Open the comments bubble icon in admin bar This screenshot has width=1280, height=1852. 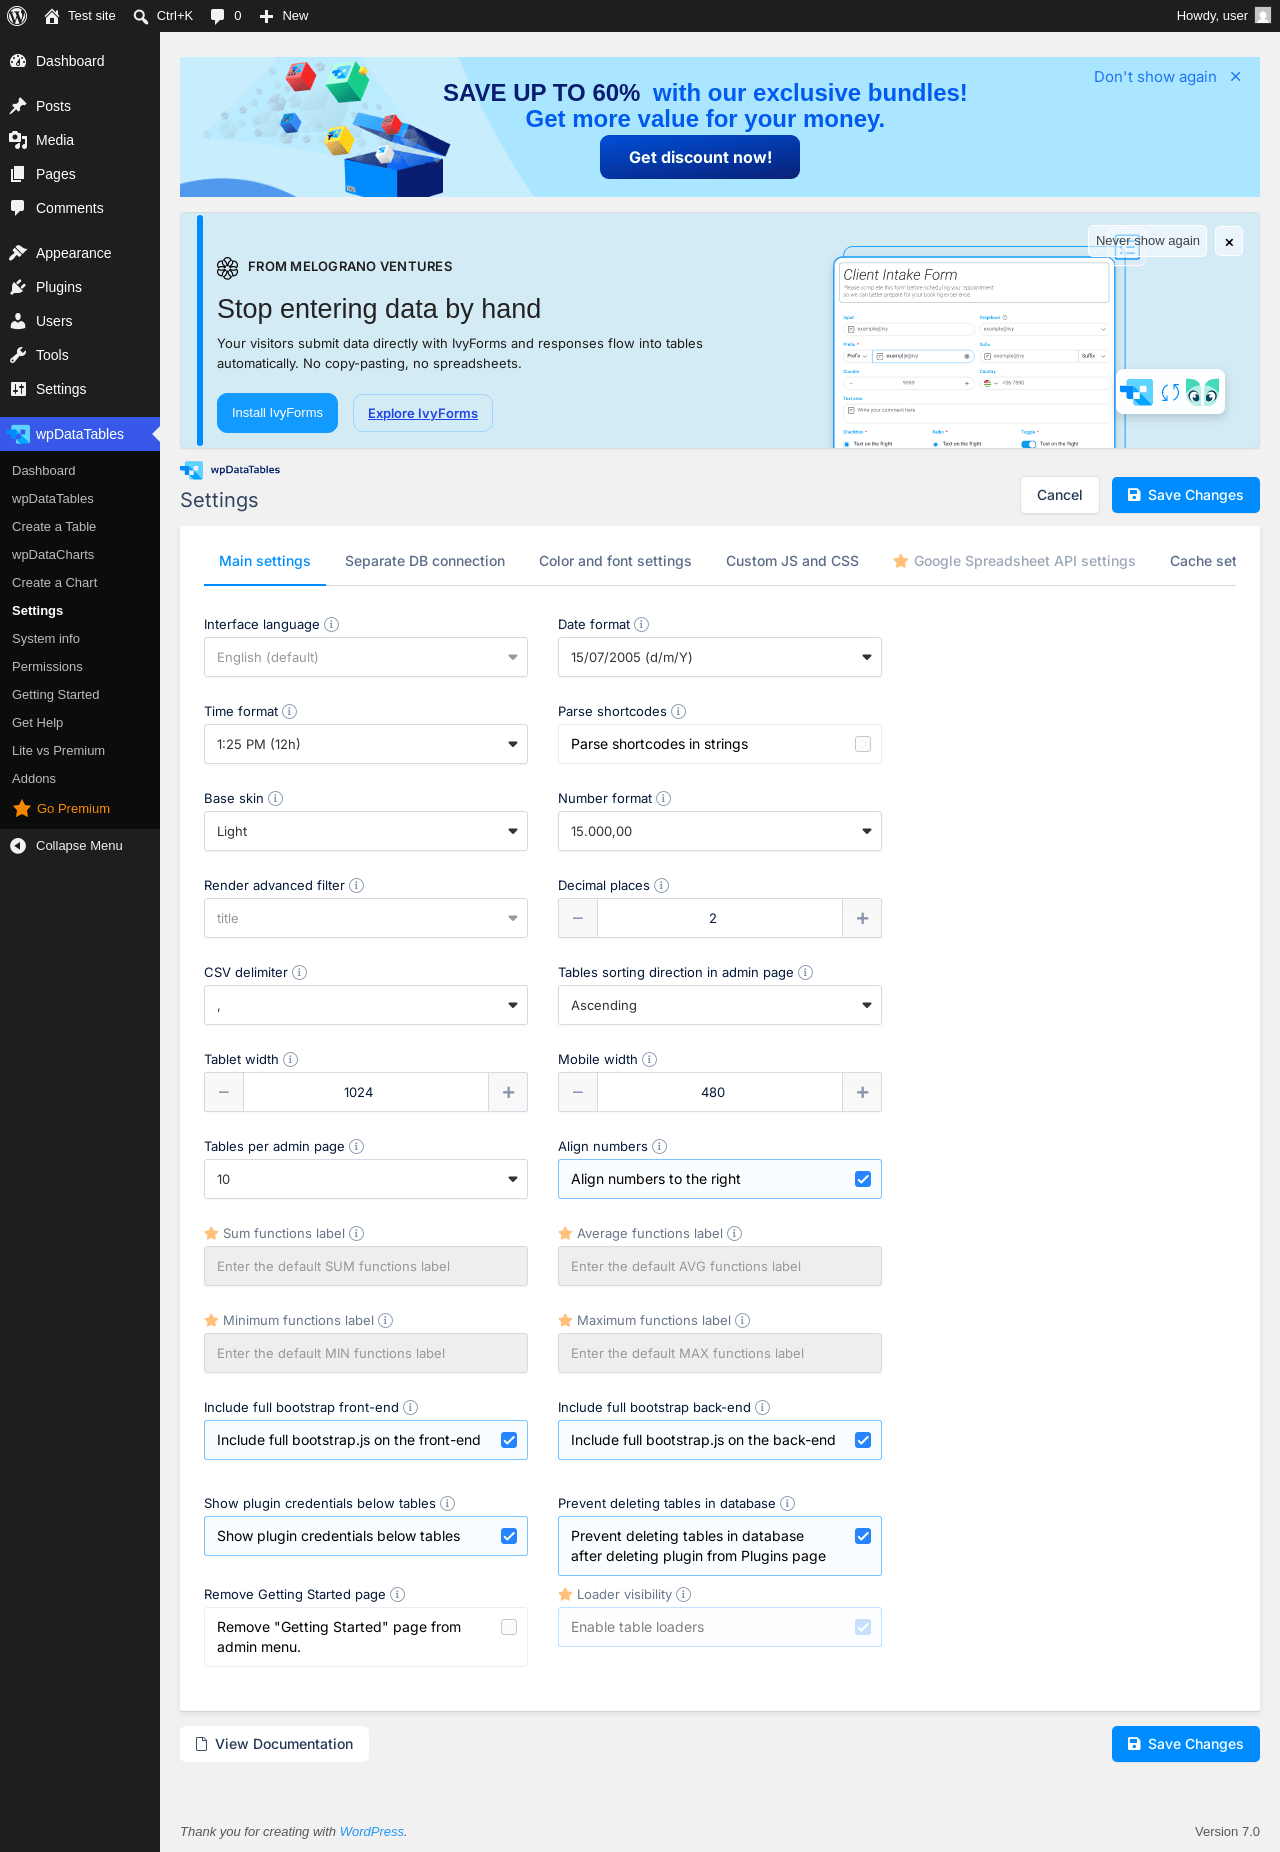tap(218, 16)
